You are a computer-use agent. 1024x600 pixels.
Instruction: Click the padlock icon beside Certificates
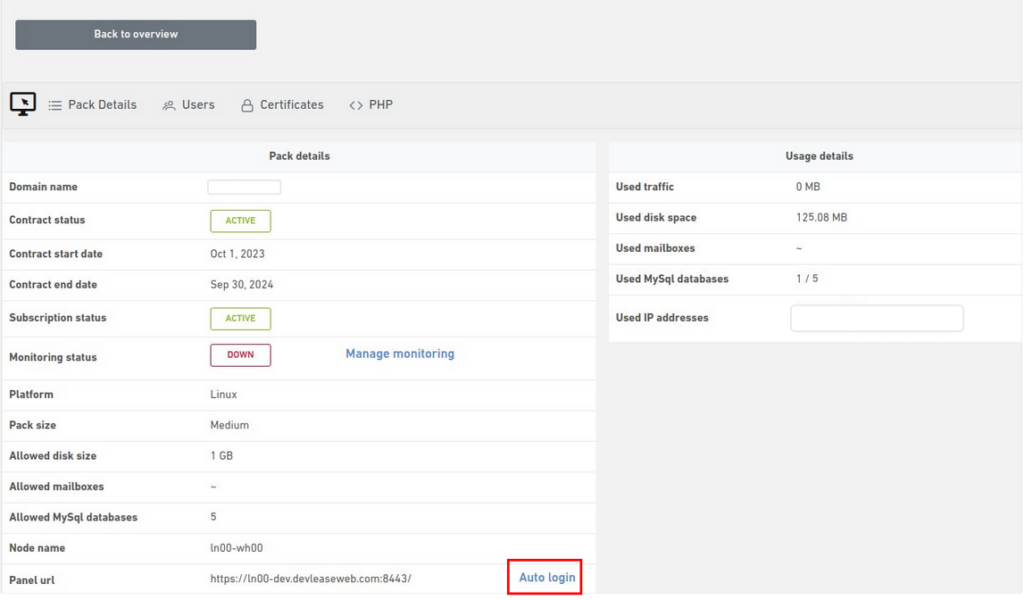click(247, 105)
